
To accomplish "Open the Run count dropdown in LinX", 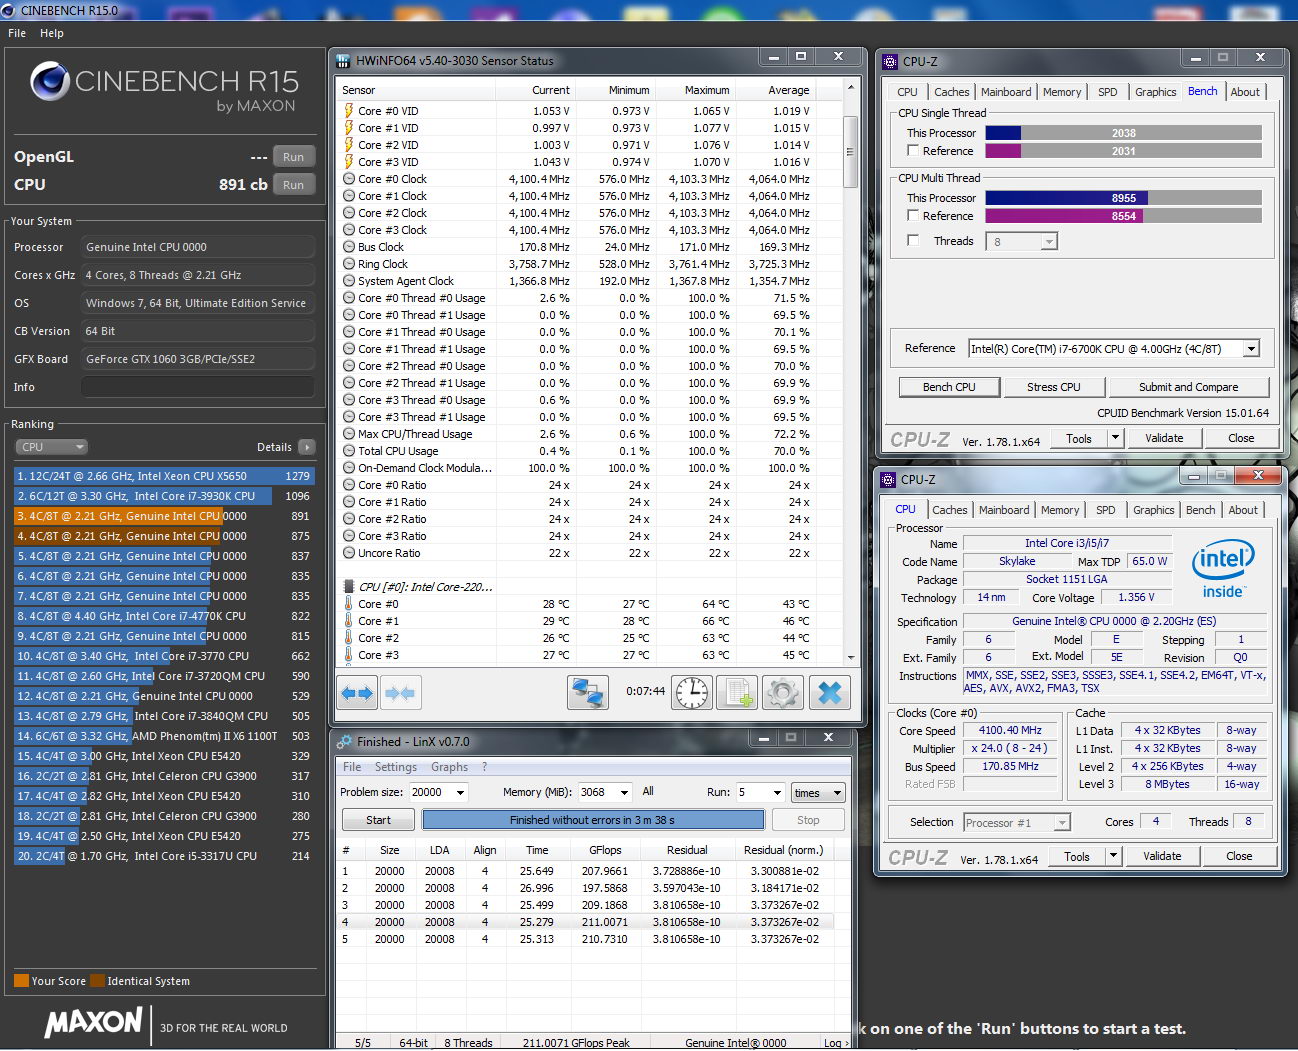I will tap(776, 792).
